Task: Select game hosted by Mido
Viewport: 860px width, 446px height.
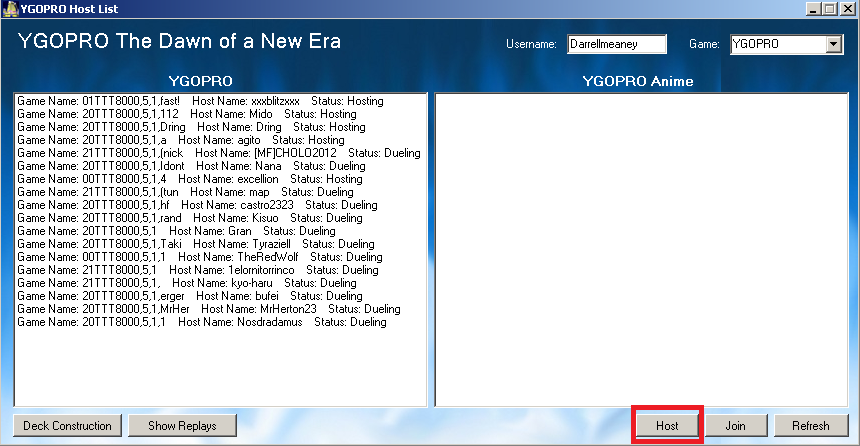Action: 220,114
